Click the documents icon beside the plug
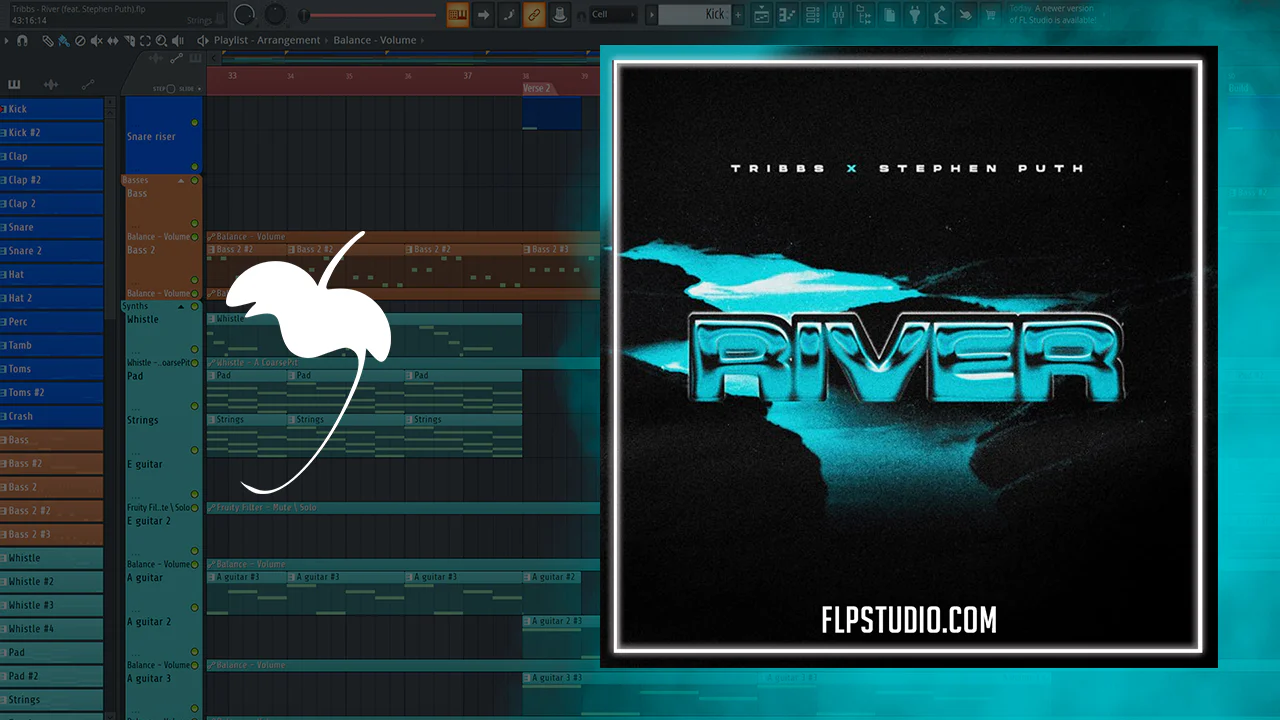This screenshot has width=1280, height=720. [x=889, y=14]
